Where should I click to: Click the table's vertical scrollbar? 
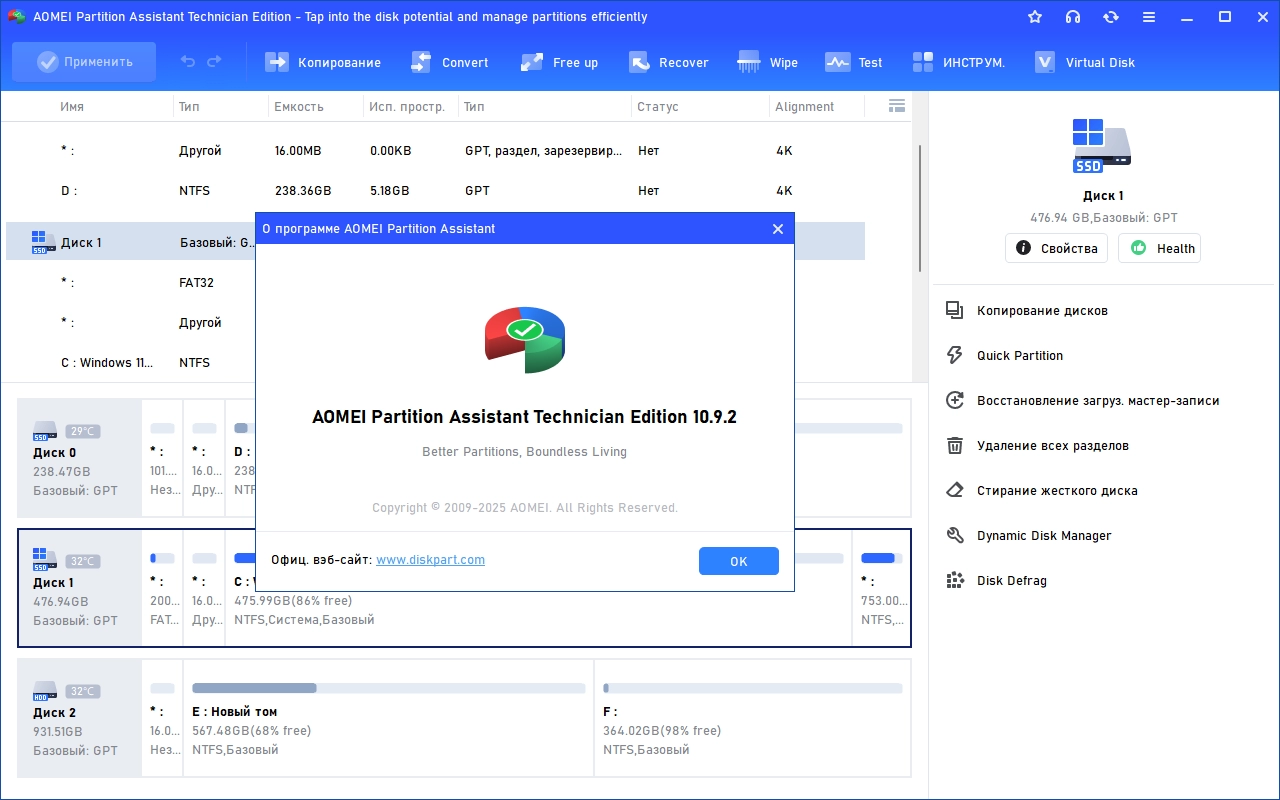920,208
